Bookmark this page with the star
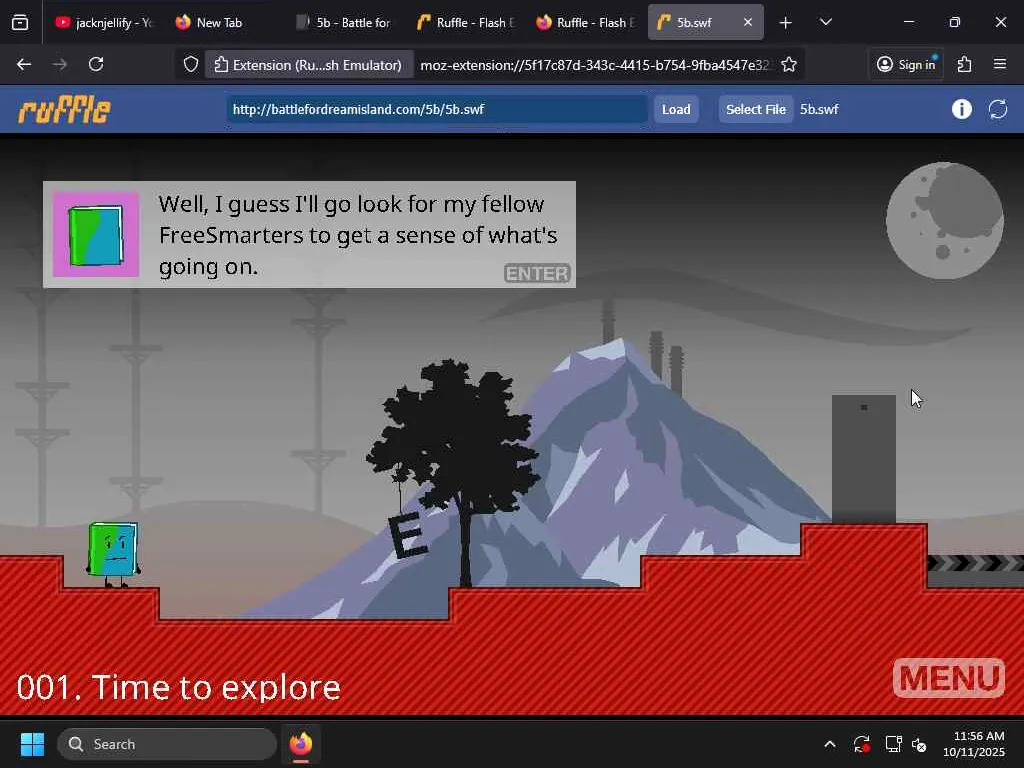Viewport: 1024px width, 768px height. [x=789, y=65]
